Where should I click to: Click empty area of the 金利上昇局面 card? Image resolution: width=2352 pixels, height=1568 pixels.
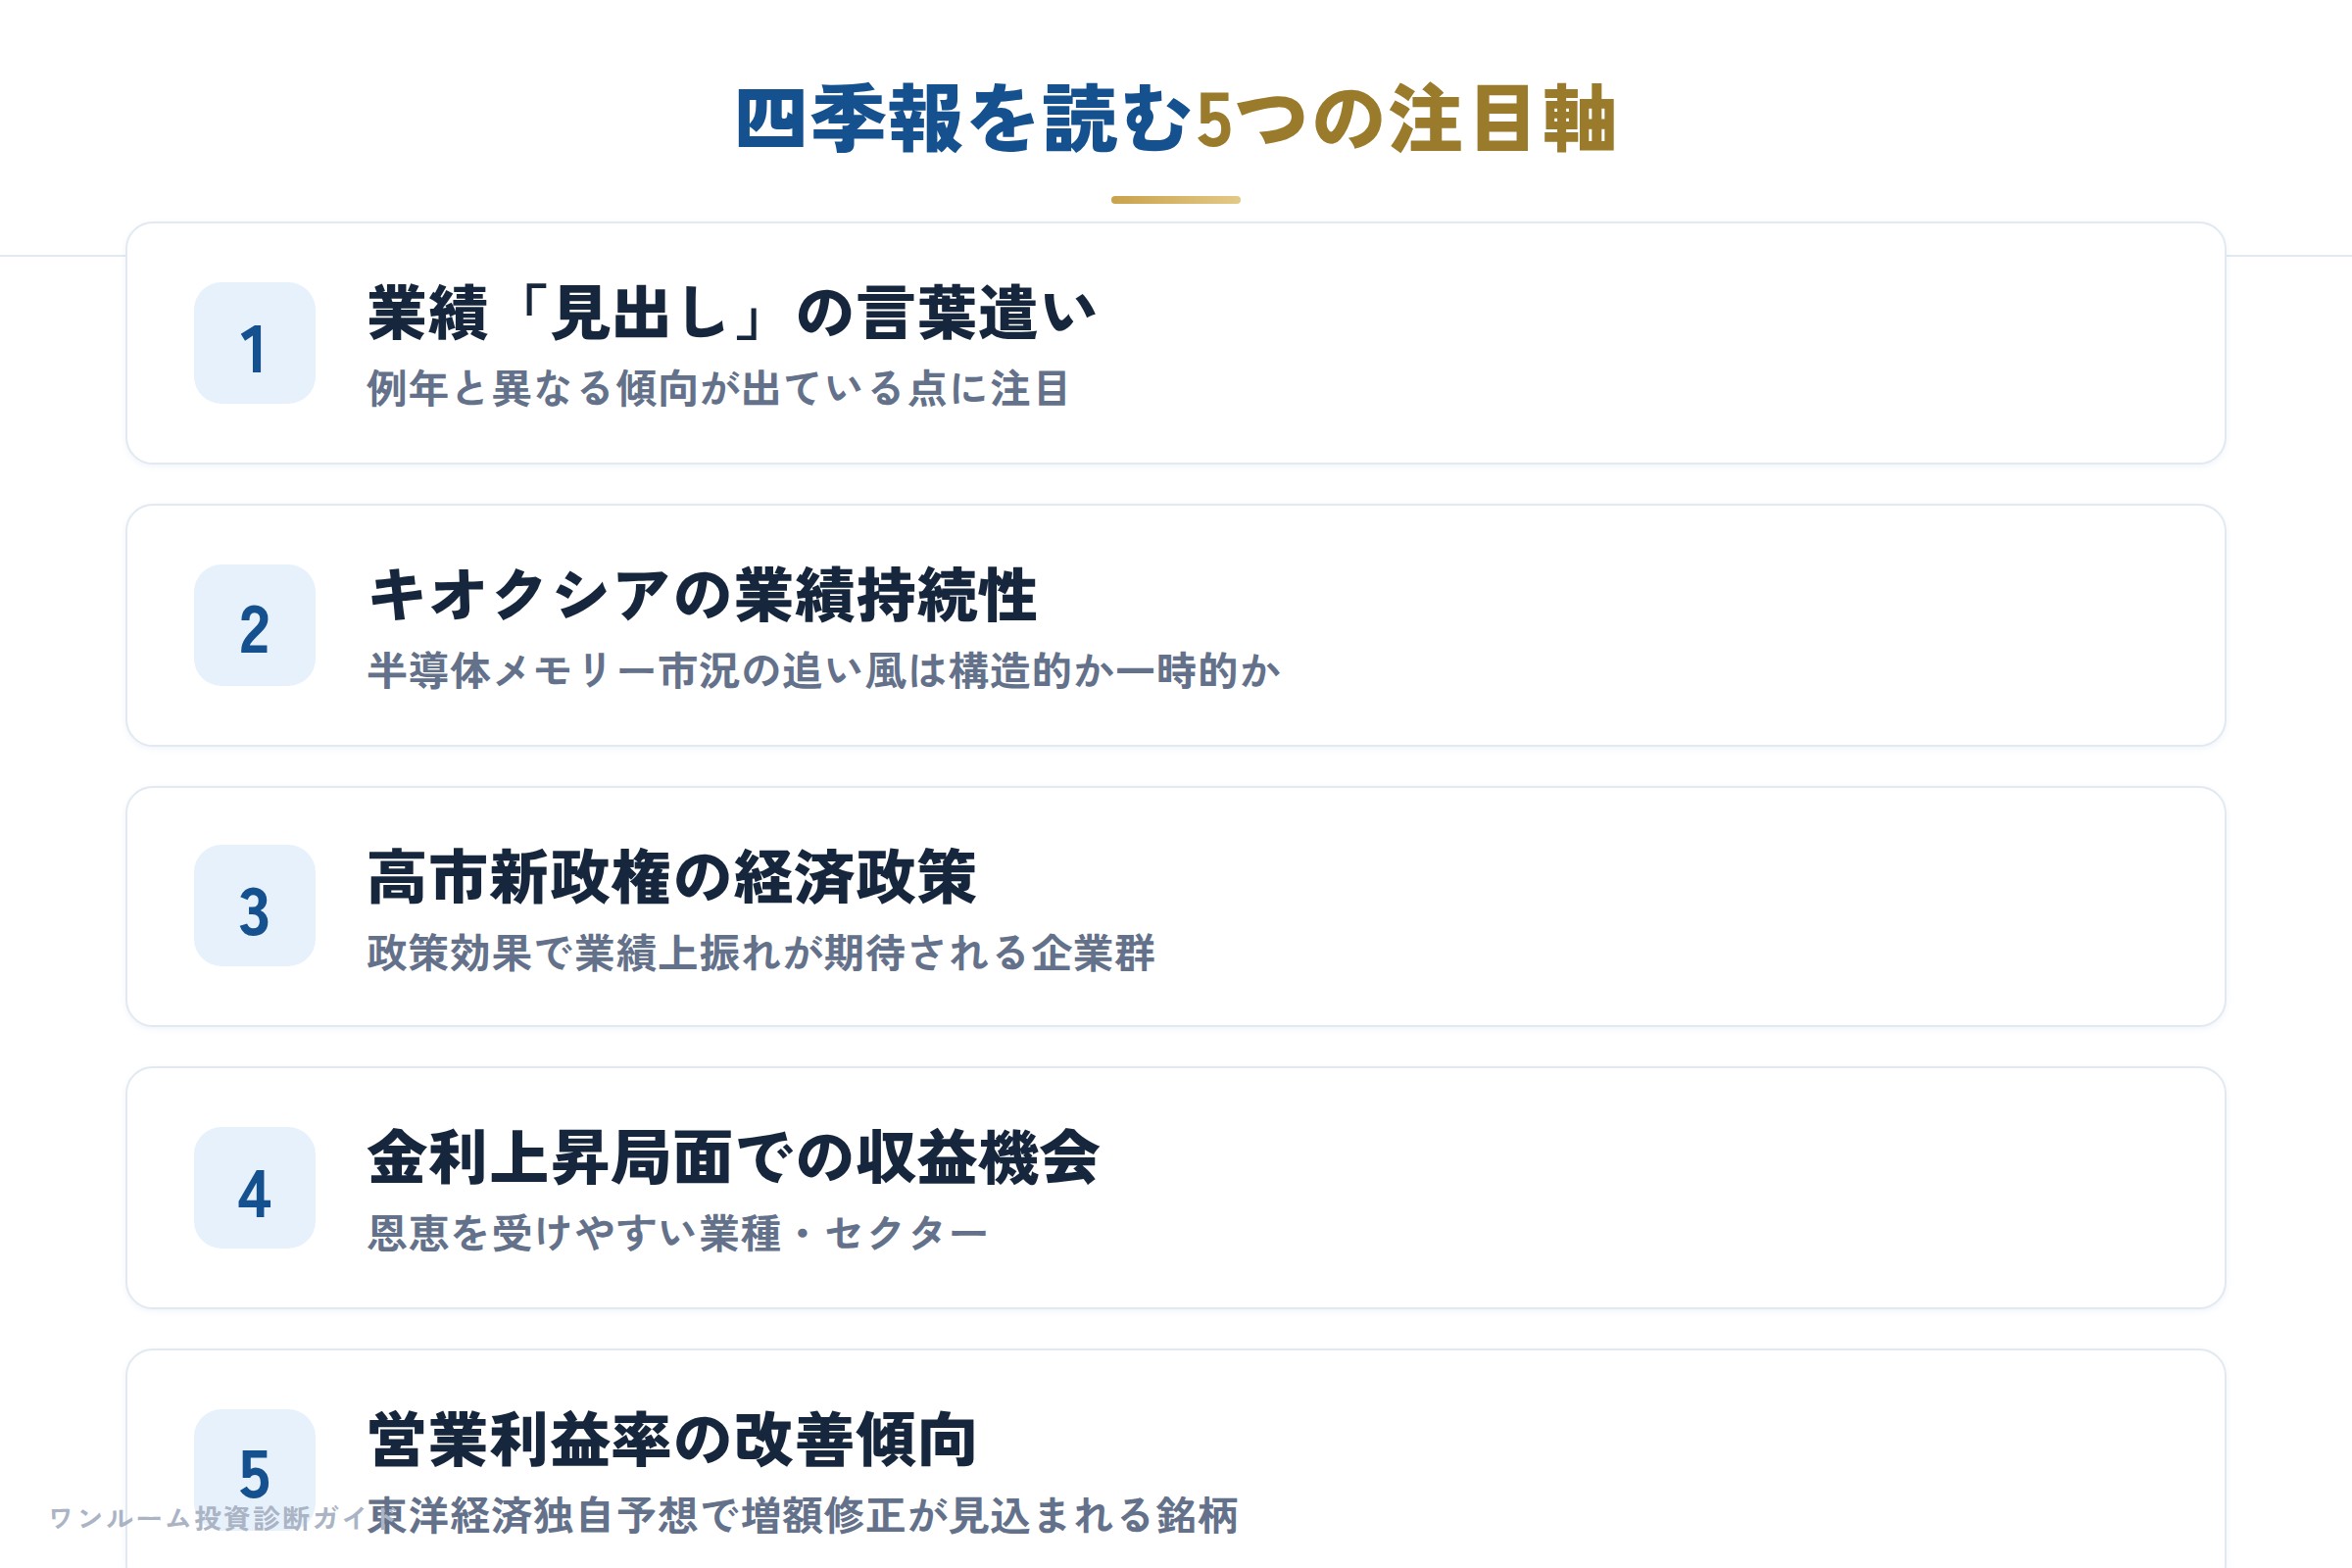[x=1700, y=1188]
